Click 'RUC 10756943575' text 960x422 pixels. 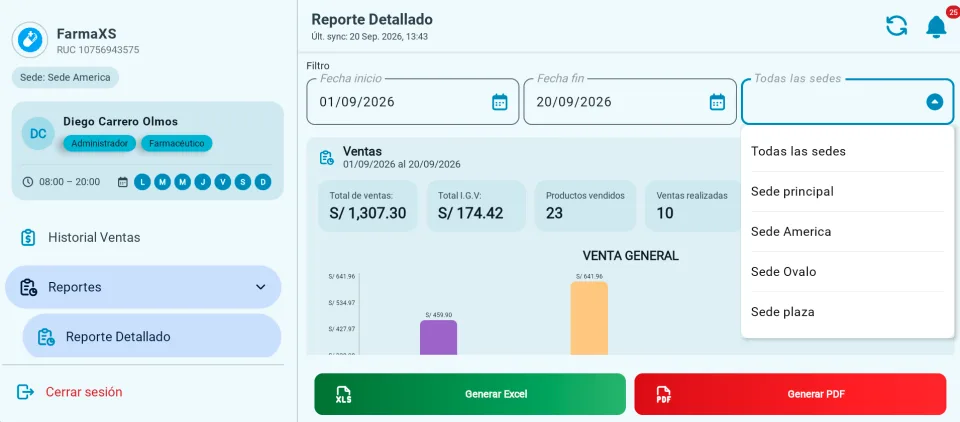tap(98, 50)
